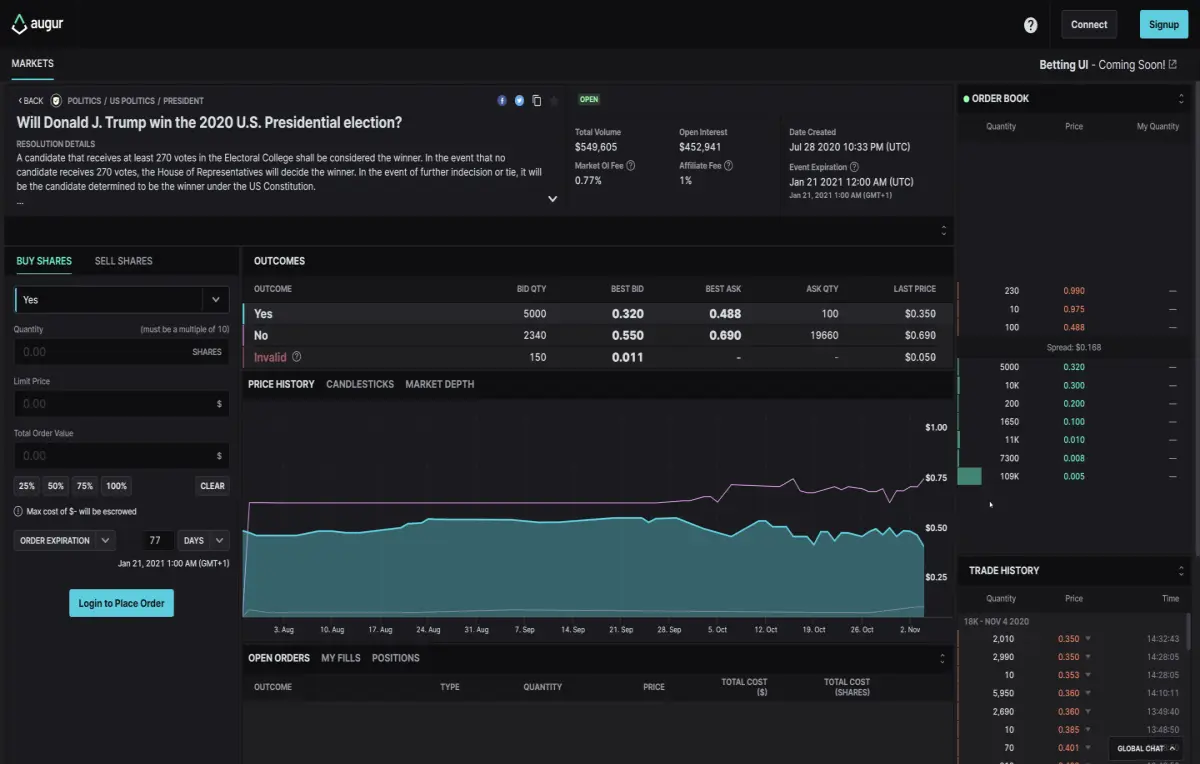Show Invalid outcome info tooltip
Viewport: 1200px width, 764px height.
pos(296,357)
